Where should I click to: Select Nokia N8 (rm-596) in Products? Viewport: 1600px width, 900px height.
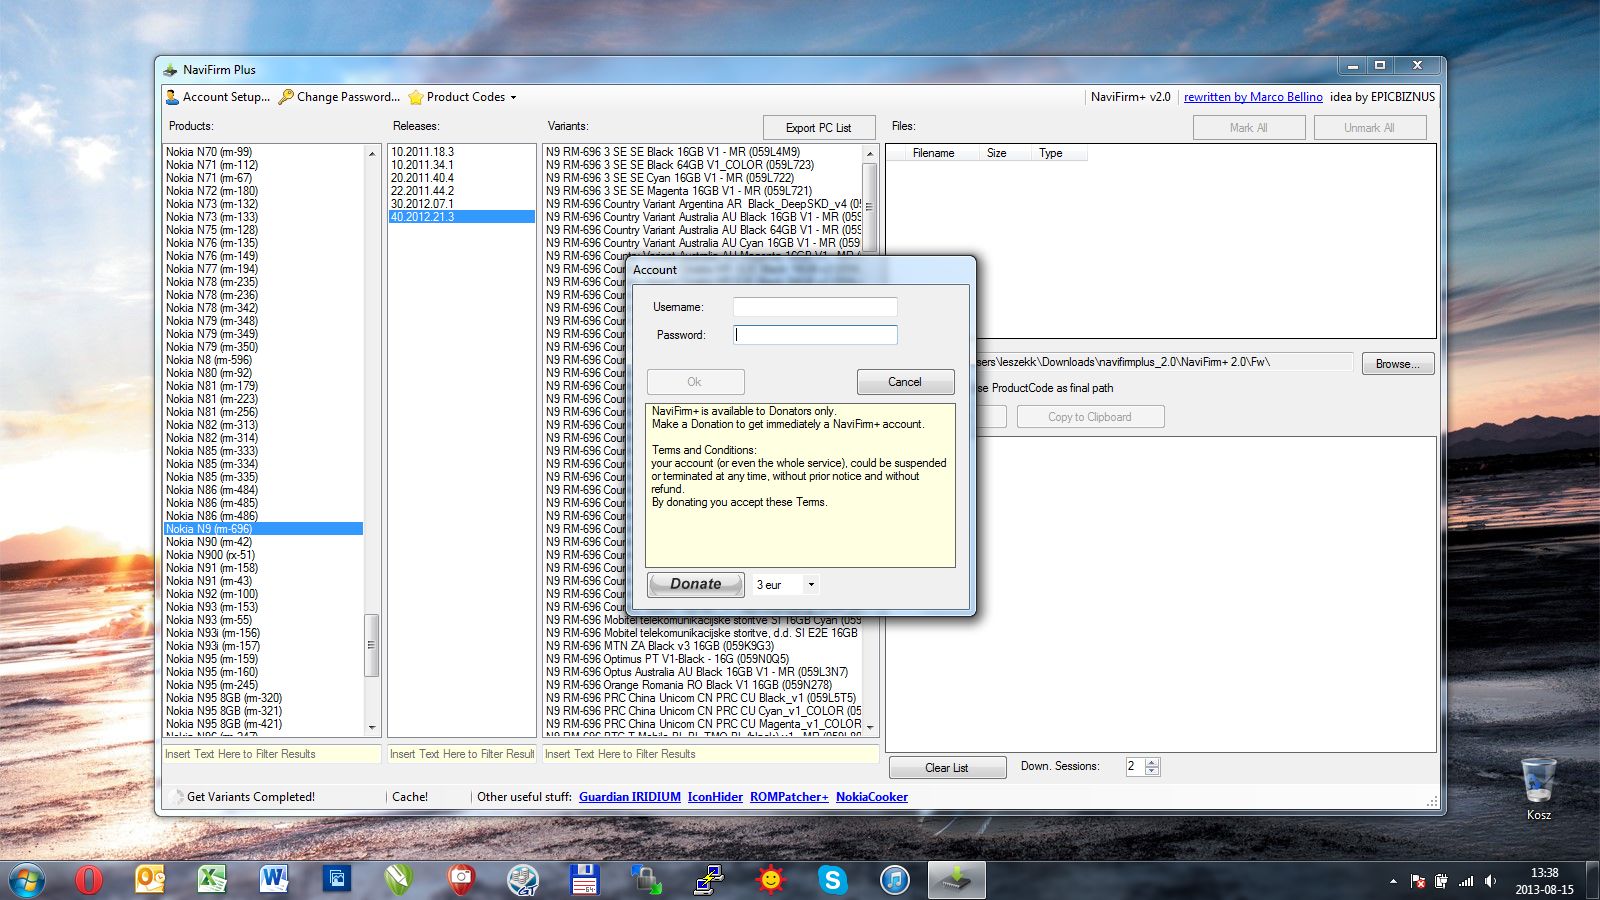(x=264, y=360)
